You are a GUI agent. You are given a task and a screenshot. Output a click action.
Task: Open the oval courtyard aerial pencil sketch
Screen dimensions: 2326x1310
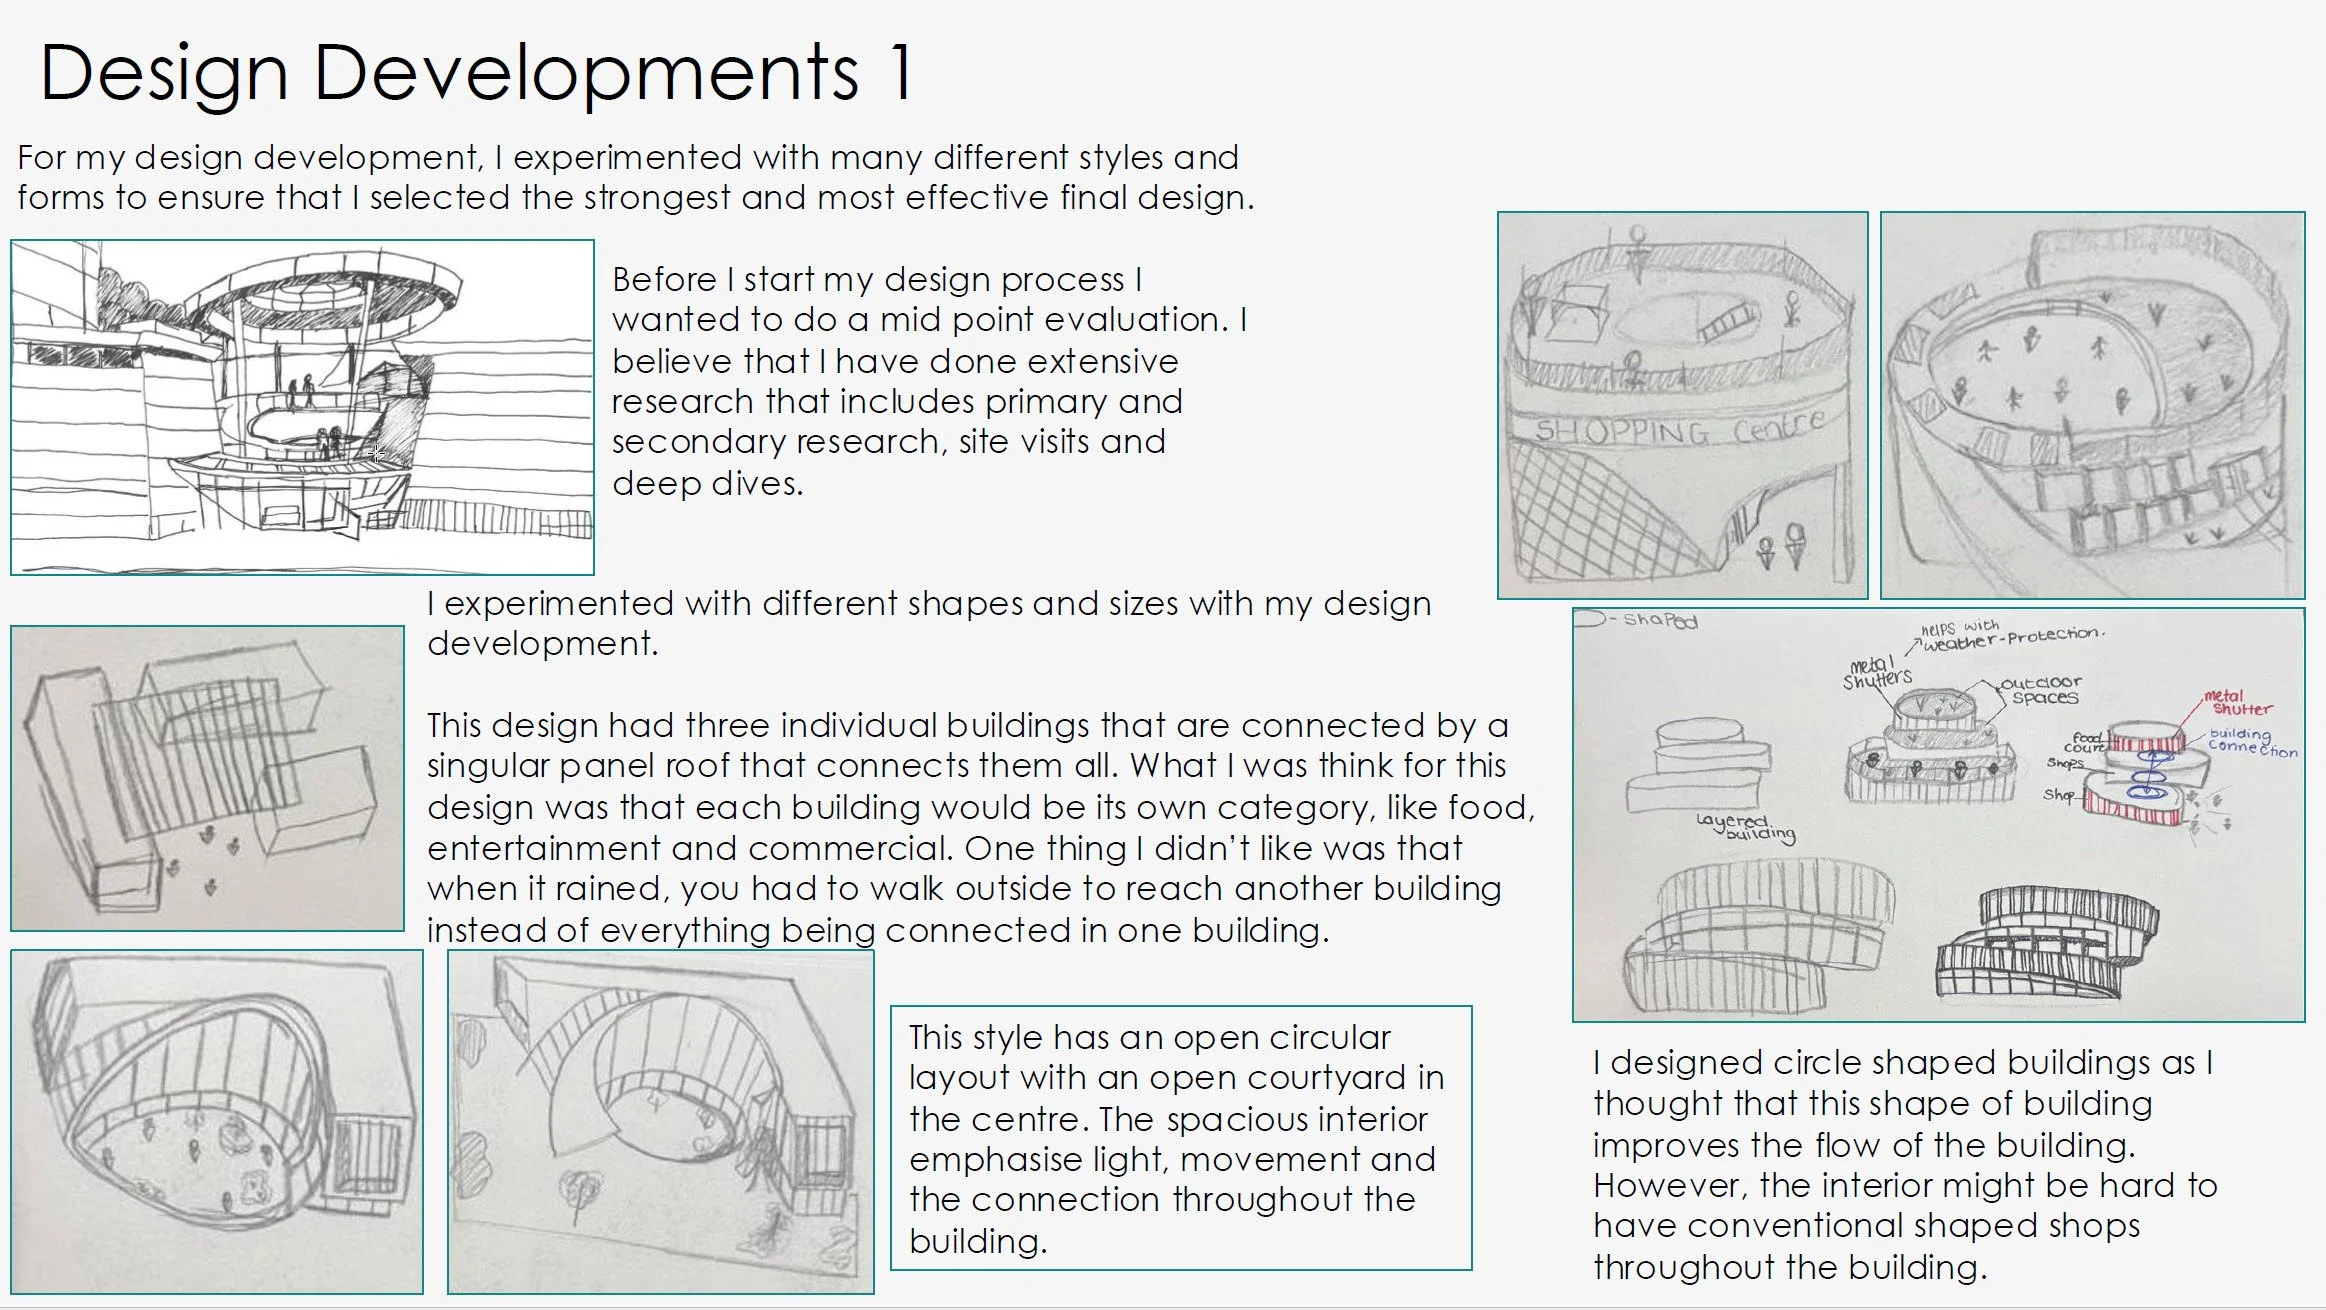(x=2092, y=405)
